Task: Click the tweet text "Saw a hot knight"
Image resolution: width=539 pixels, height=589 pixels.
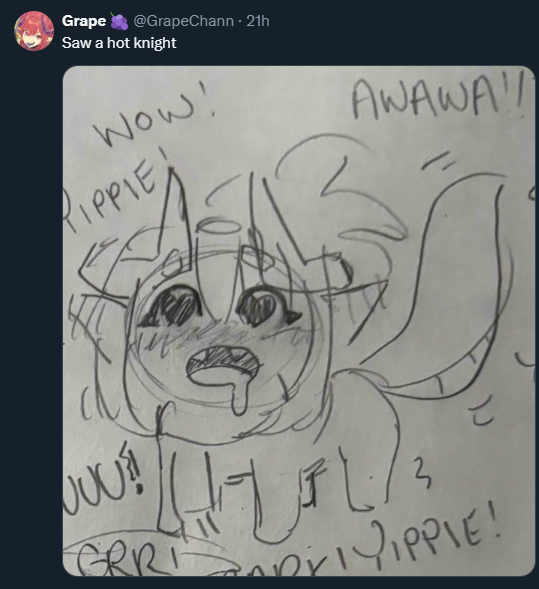Action: point(119,43)
